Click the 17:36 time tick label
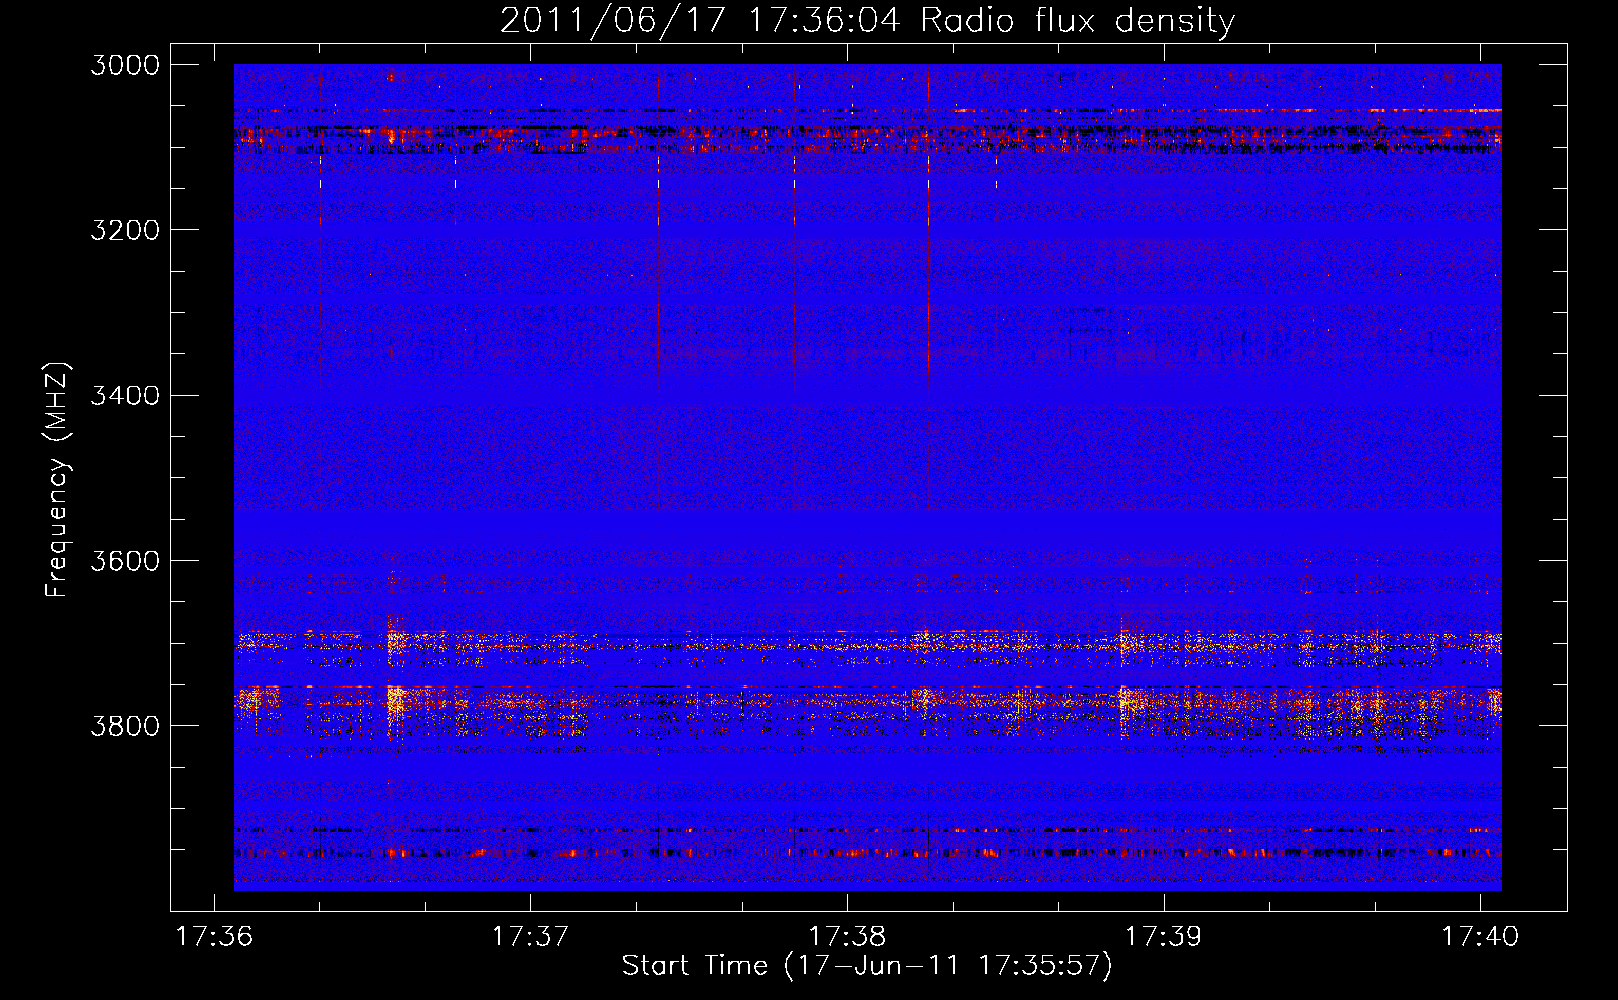Screen dimensions: 1618x1000 point(214,937)
